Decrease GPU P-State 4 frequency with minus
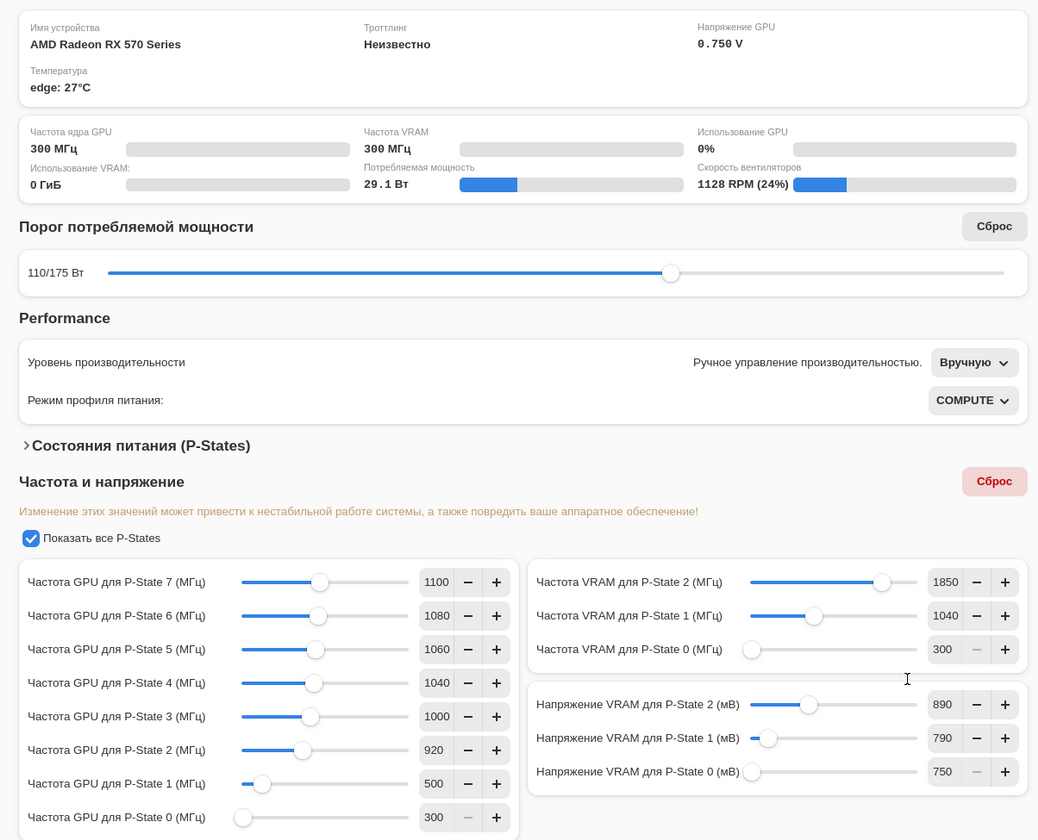The height and width of the screenshot is (840, 1038). pos(468,683)
